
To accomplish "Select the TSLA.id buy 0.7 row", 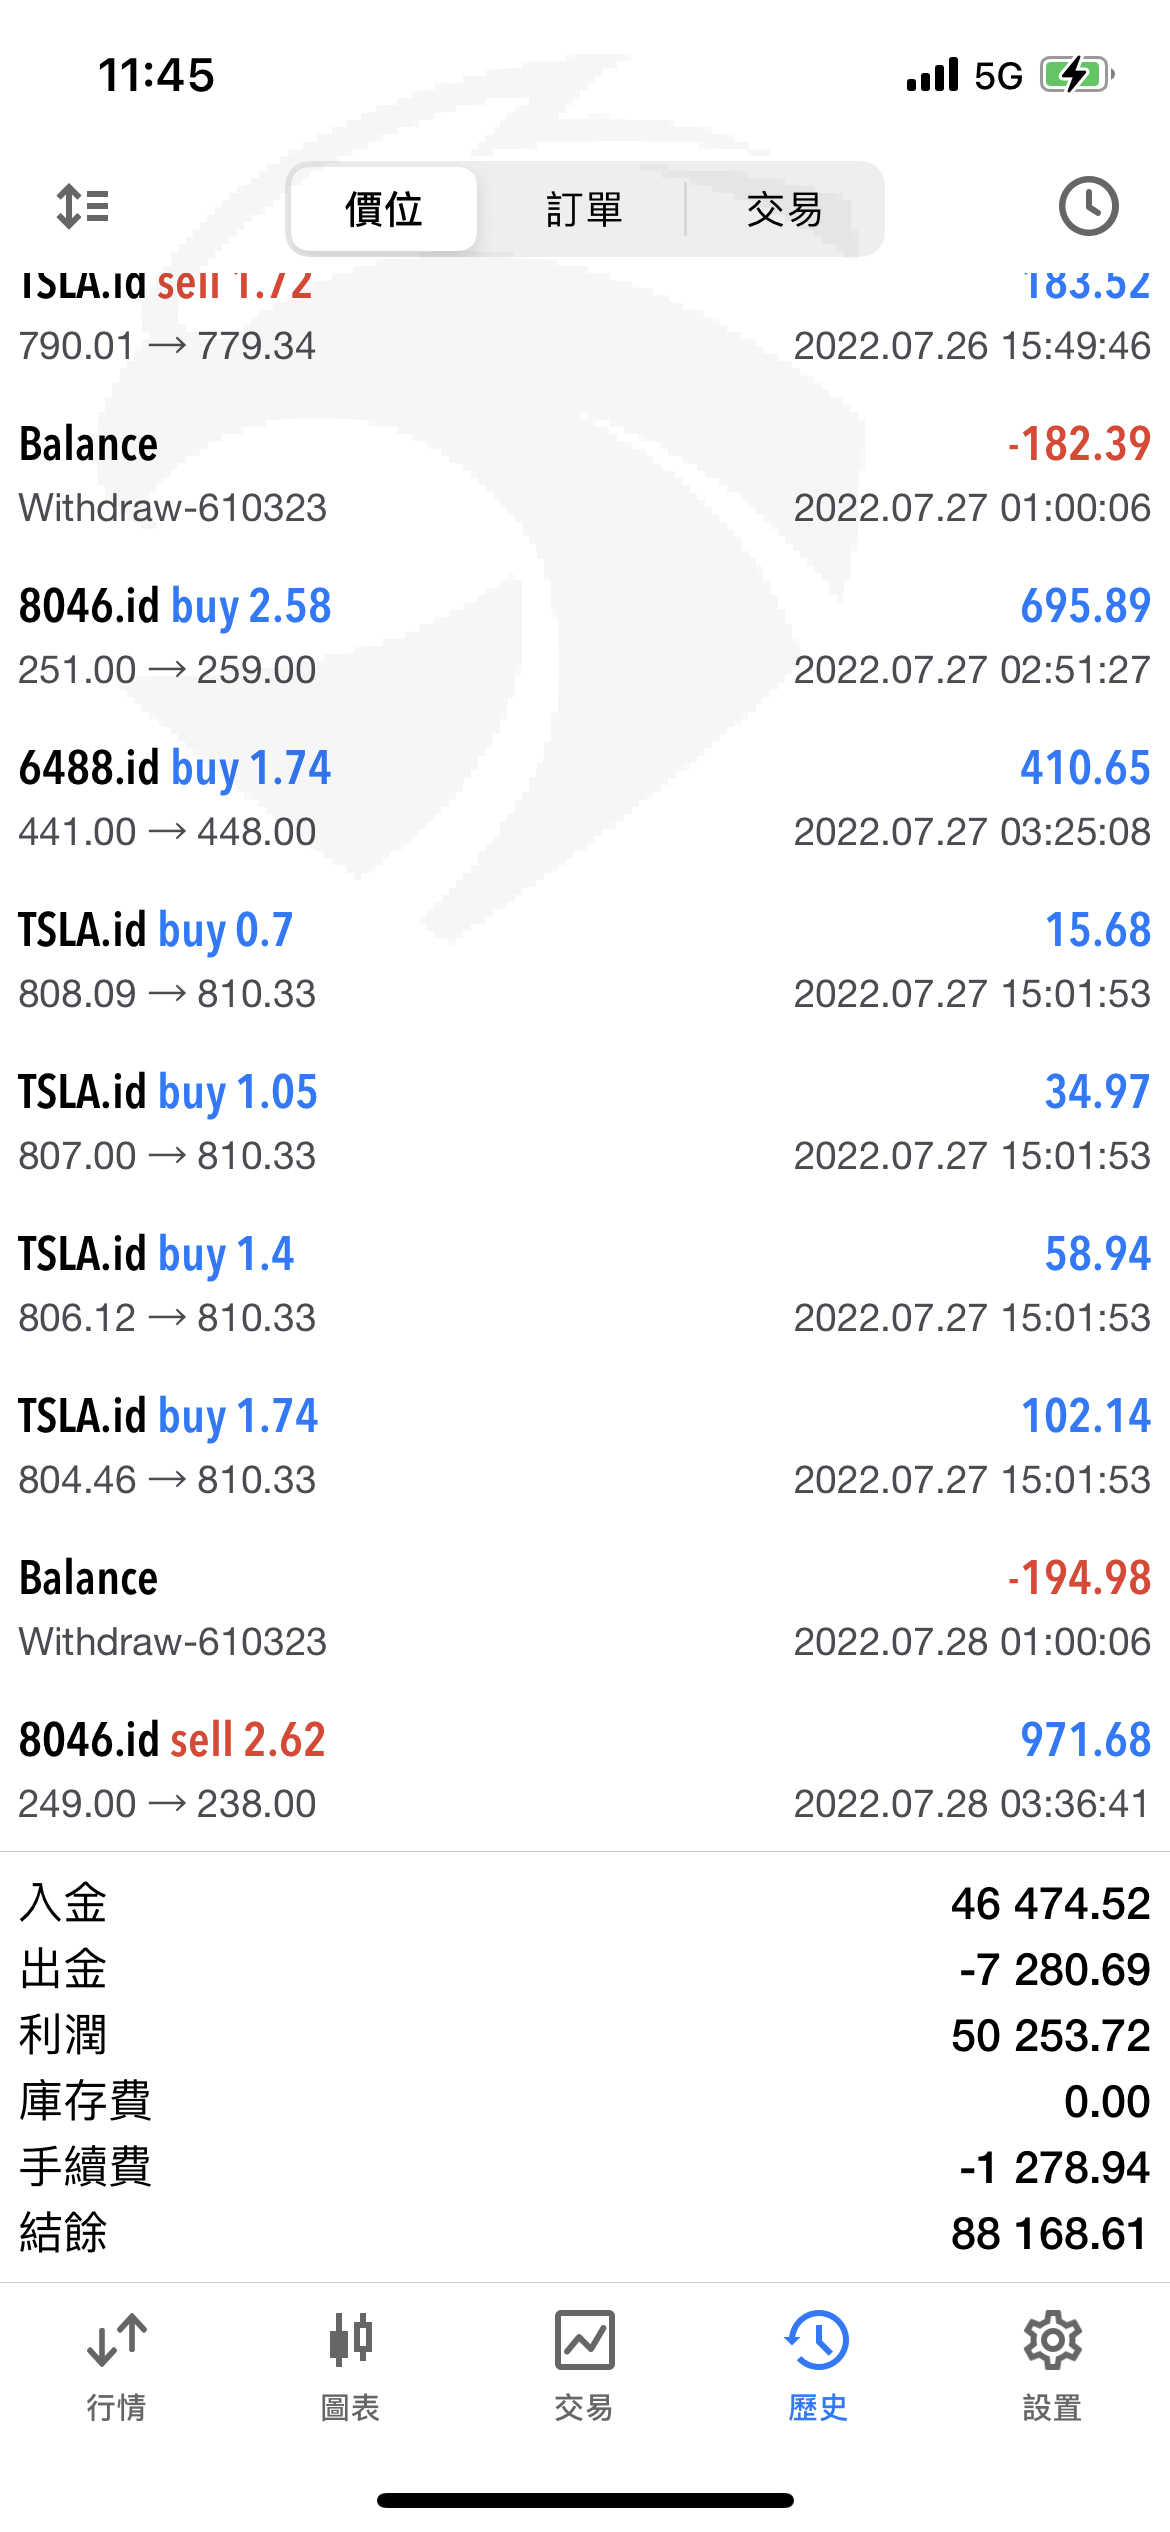I will pos(585,960).
